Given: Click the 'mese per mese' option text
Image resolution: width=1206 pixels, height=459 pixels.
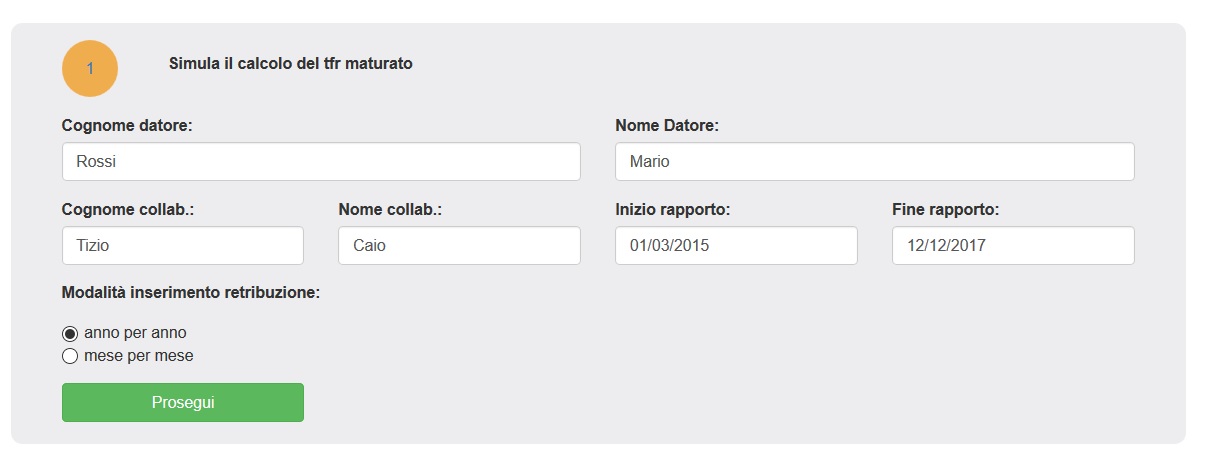Looking at the screenshot, I should pos(139,356).
